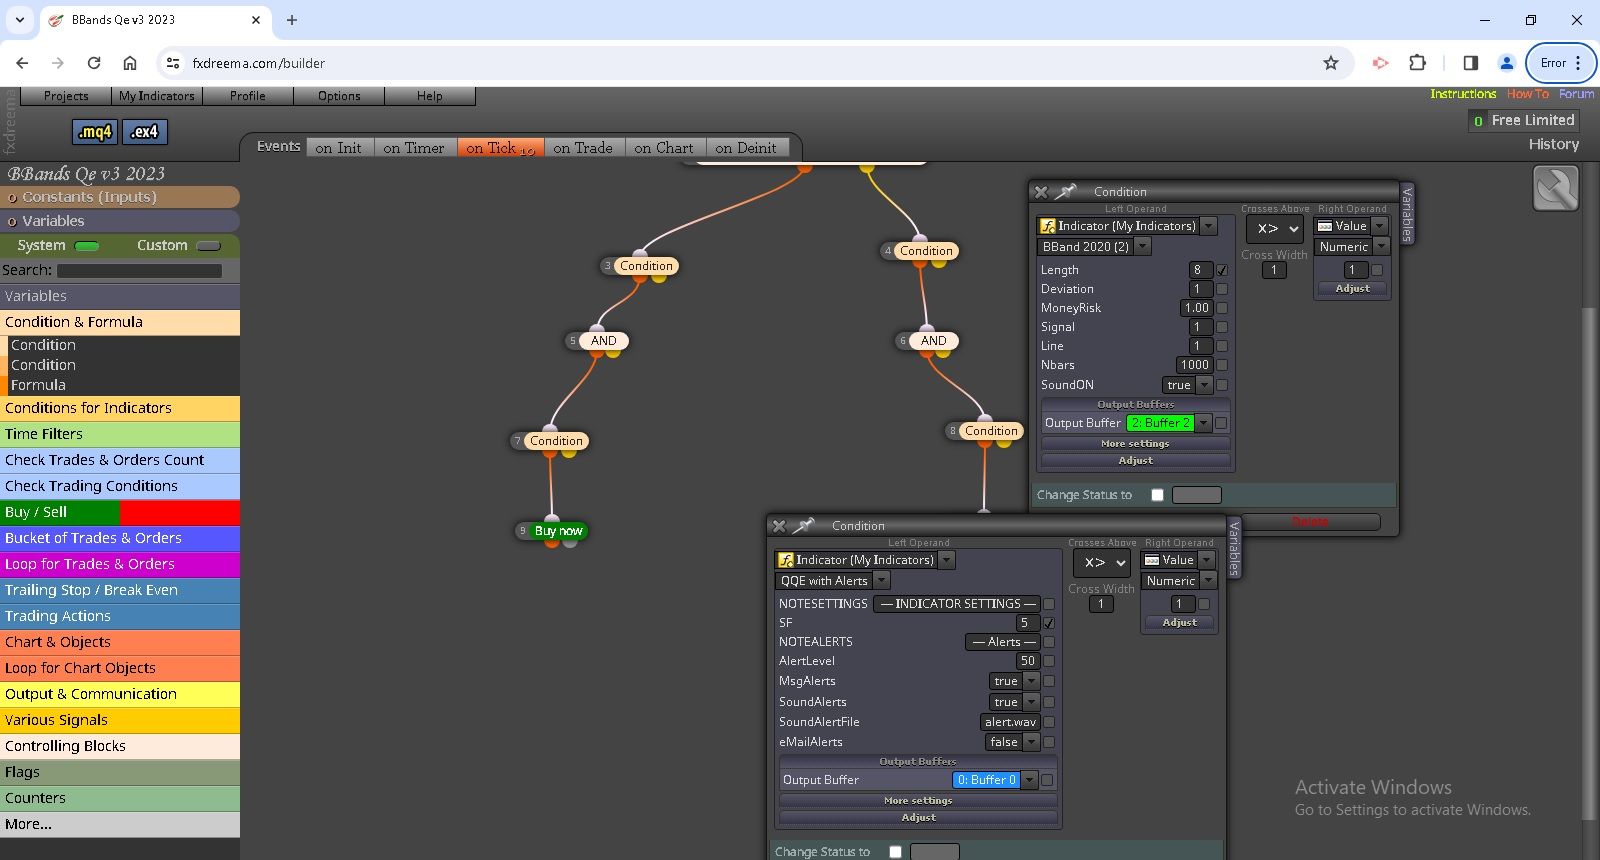Screen dimensions: 1600x860
Task: Bookmark page with star icon
Action: 1331,63
